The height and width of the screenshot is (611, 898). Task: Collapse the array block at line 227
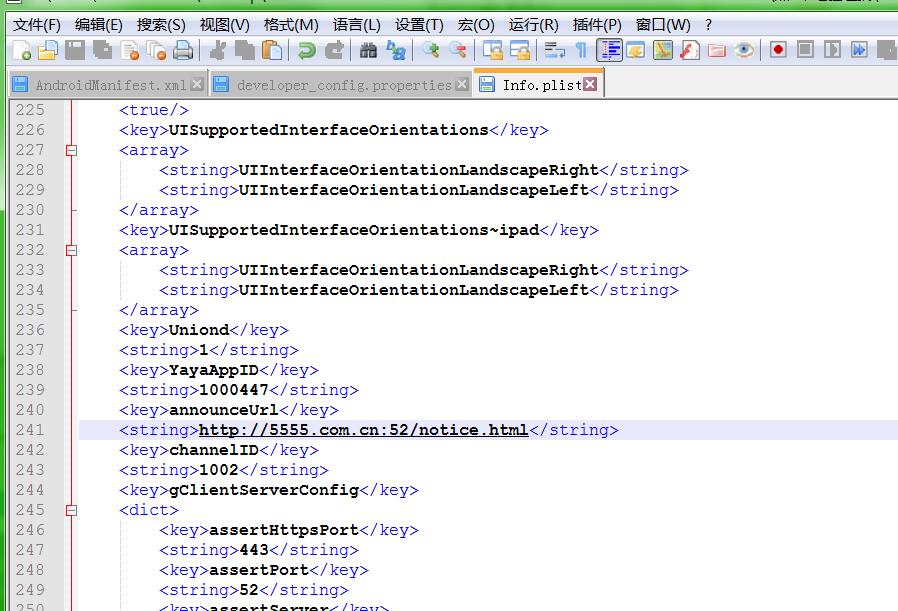71,150
